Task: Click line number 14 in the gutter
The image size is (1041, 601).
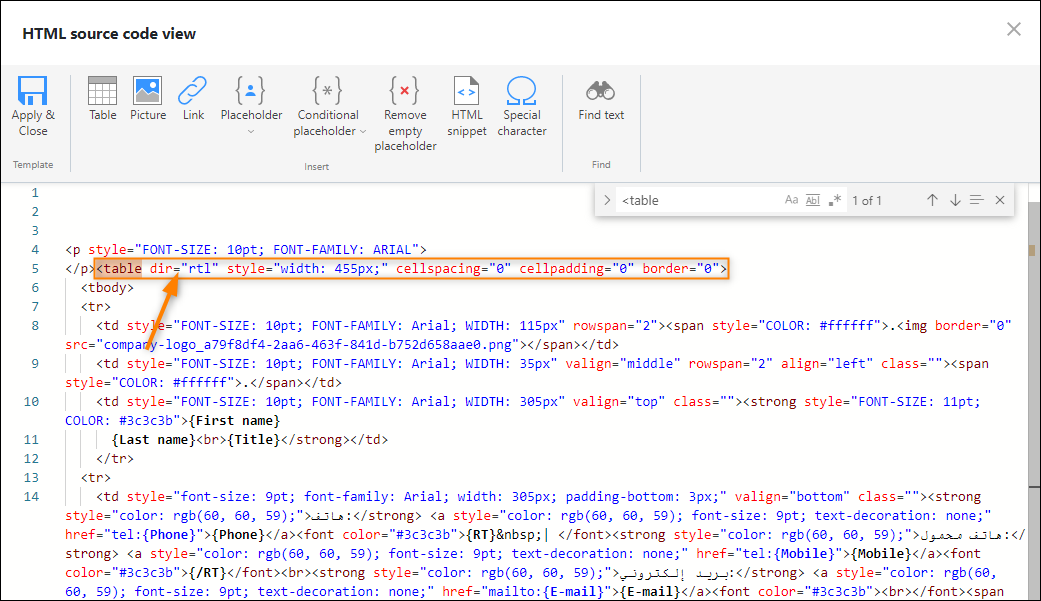Action: click(x=31, y=496)
